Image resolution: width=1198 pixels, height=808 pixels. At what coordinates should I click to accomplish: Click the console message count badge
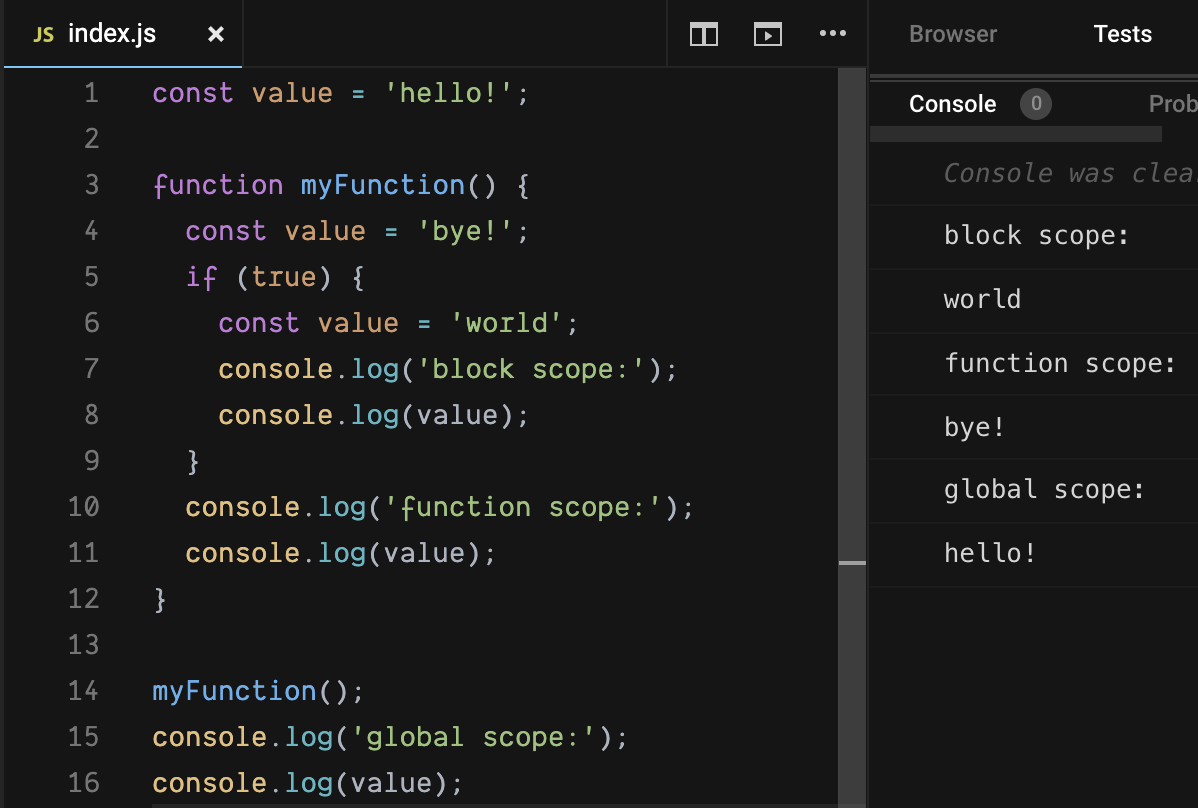1035,104
